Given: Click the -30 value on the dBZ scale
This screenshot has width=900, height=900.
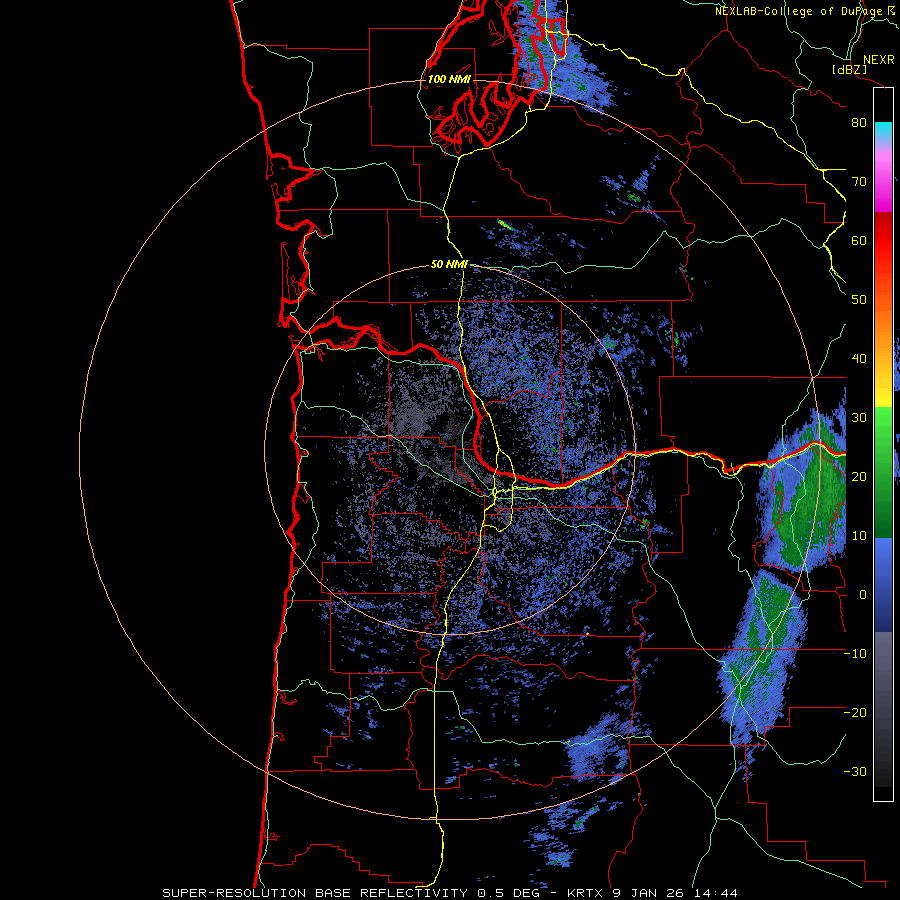Looking at the screenshot, I should tap(855, 771).
